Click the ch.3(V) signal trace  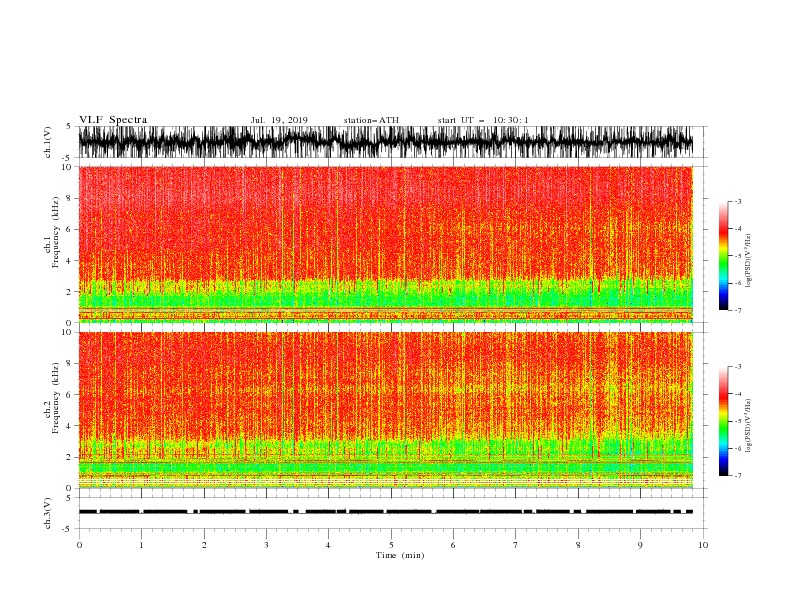(x=386, y=512)
